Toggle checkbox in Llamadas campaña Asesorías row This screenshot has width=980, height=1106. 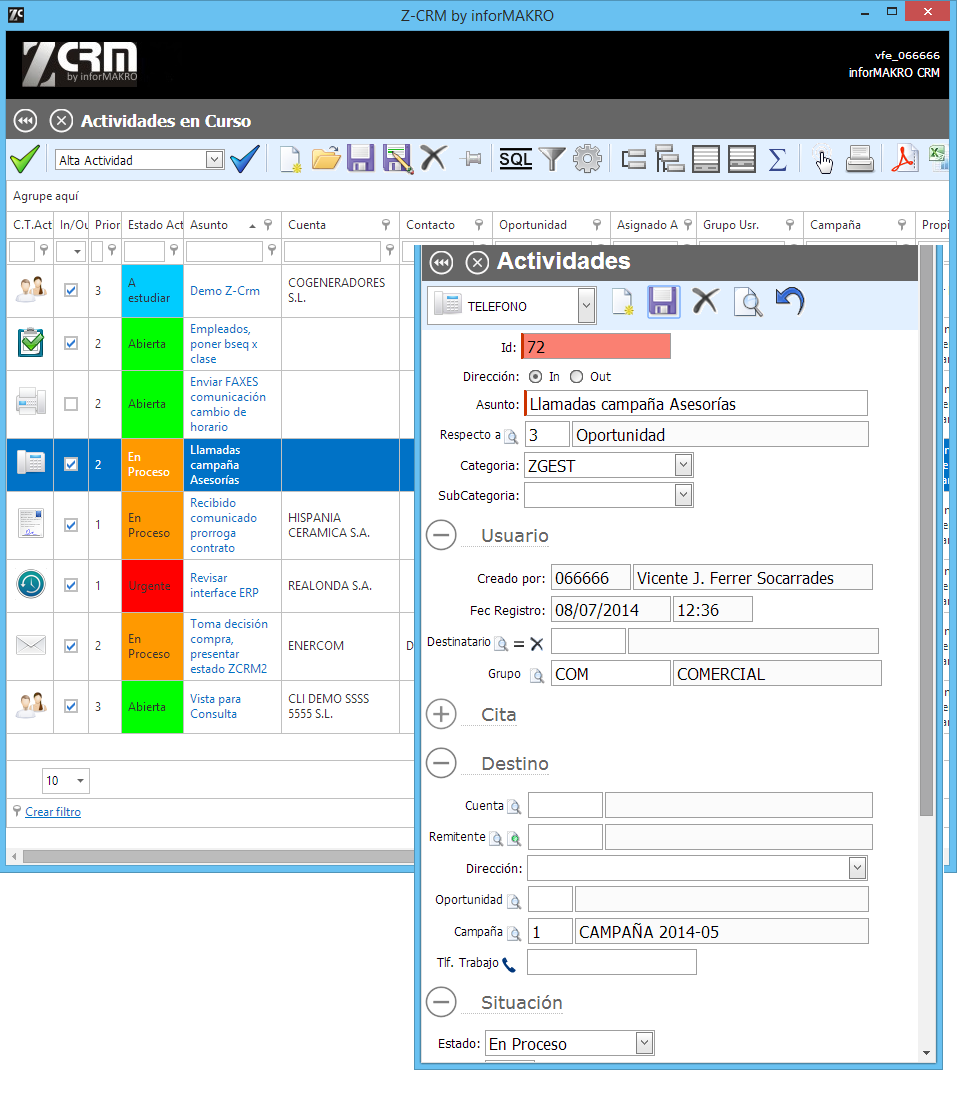coord(71,463)
